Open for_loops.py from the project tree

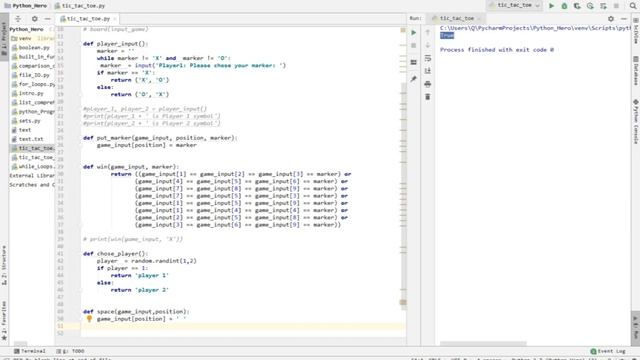coord(33,84)
